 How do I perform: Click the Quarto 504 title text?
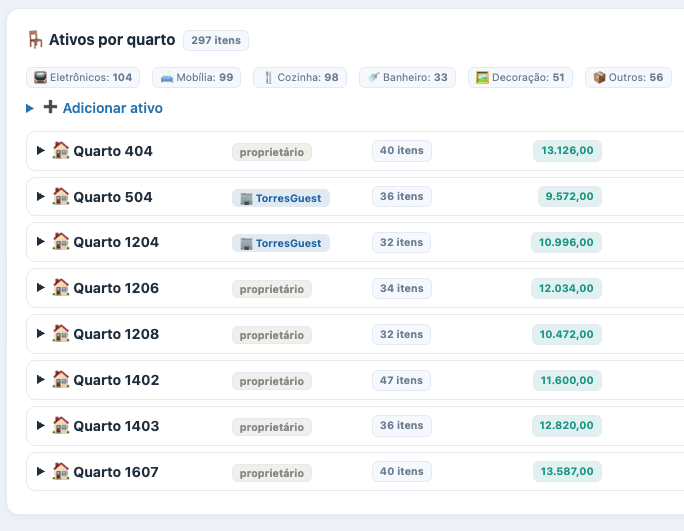tap(113, 197)
